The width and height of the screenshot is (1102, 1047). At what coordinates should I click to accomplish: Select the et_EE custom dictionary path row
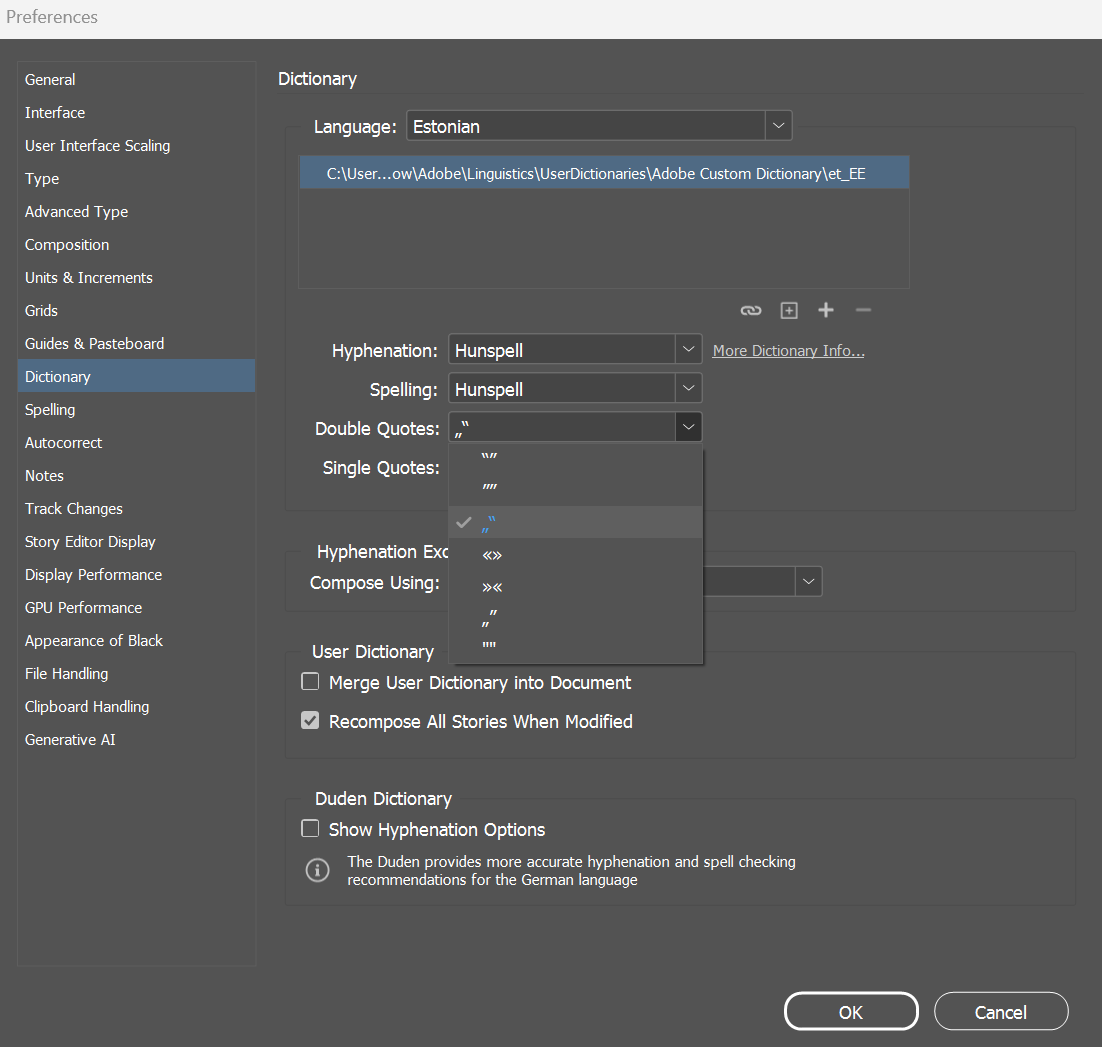[604, 173]
